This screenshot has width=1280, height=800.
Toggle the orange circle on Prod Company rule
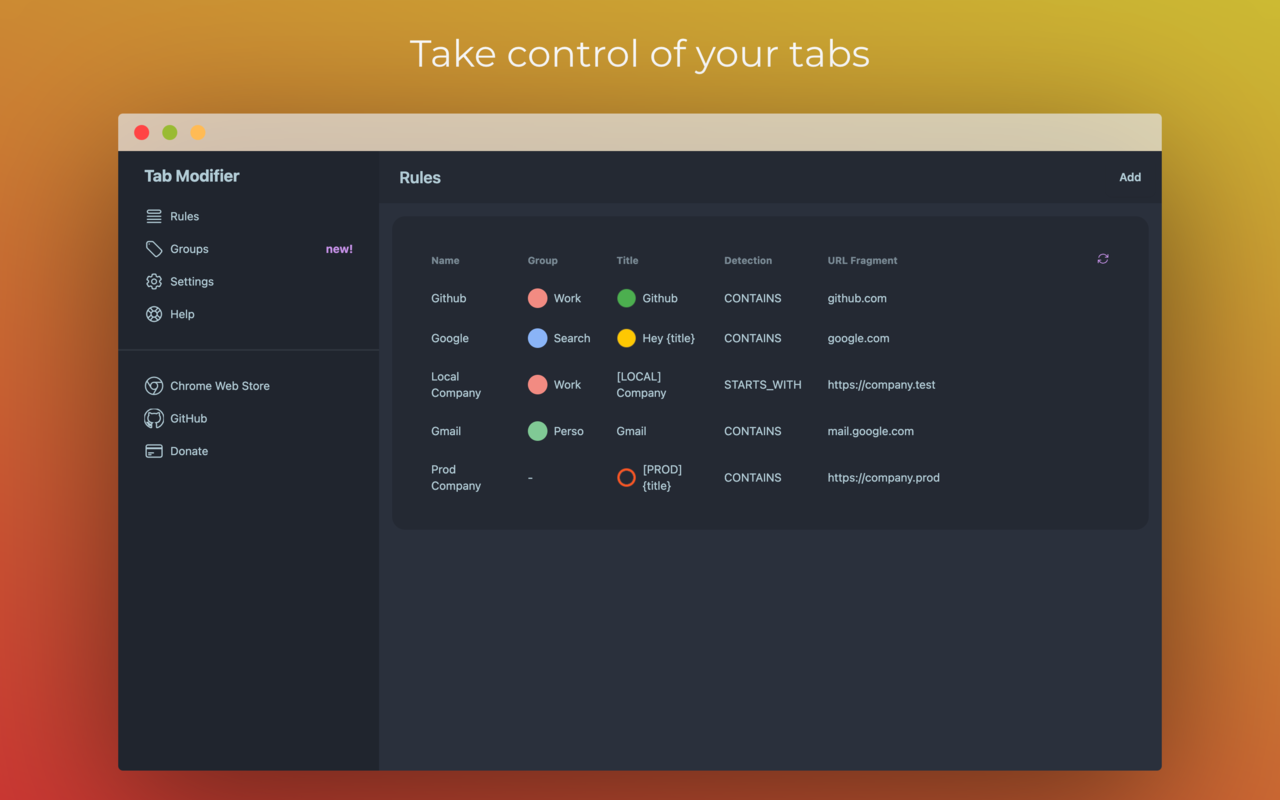pos(626,477)
